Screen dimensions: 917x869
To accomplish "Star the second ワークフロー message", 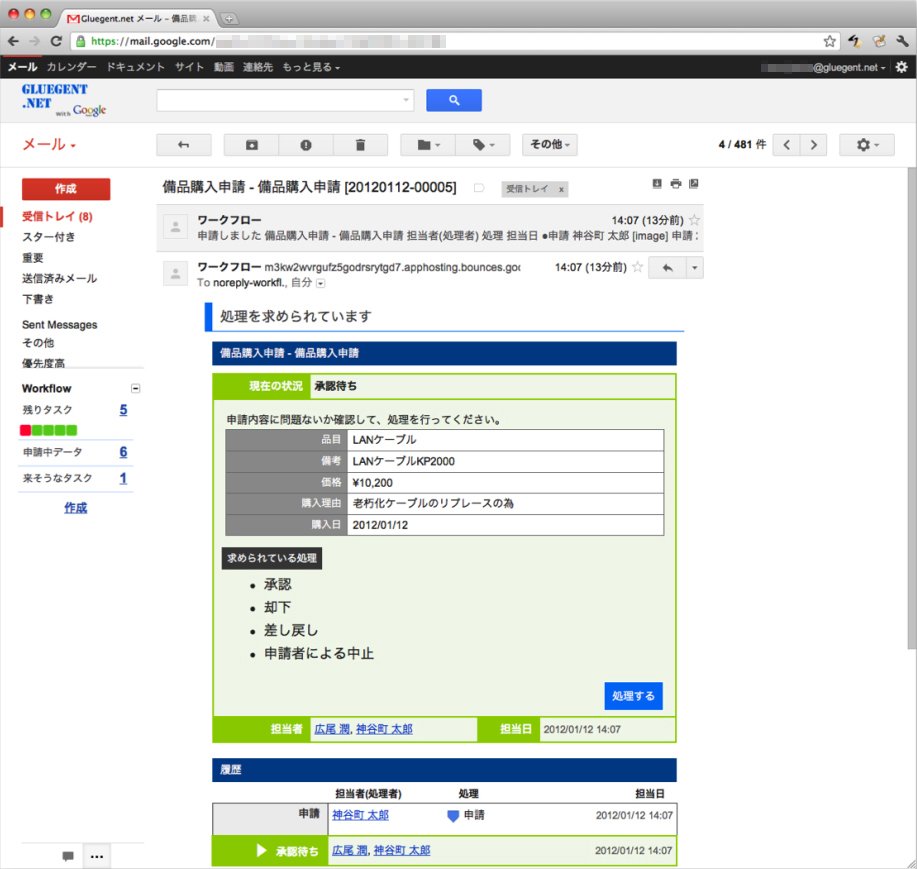I will (x=637, y=267).
